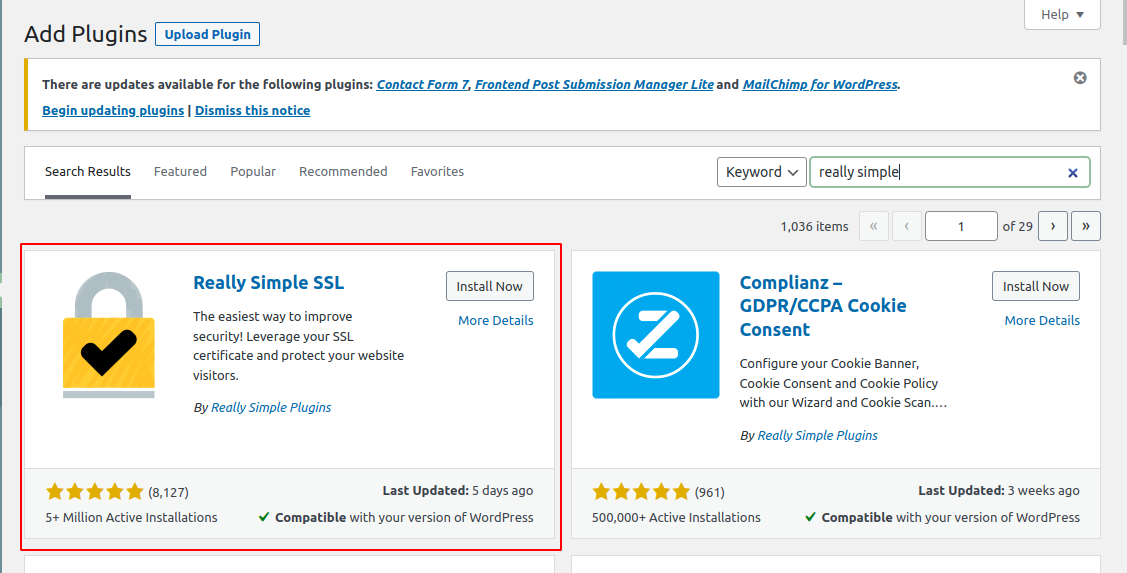This screenshot has width=1127, height=573.
Task: Click the 'of 29' page total text
Action: tap(1017, 226)
